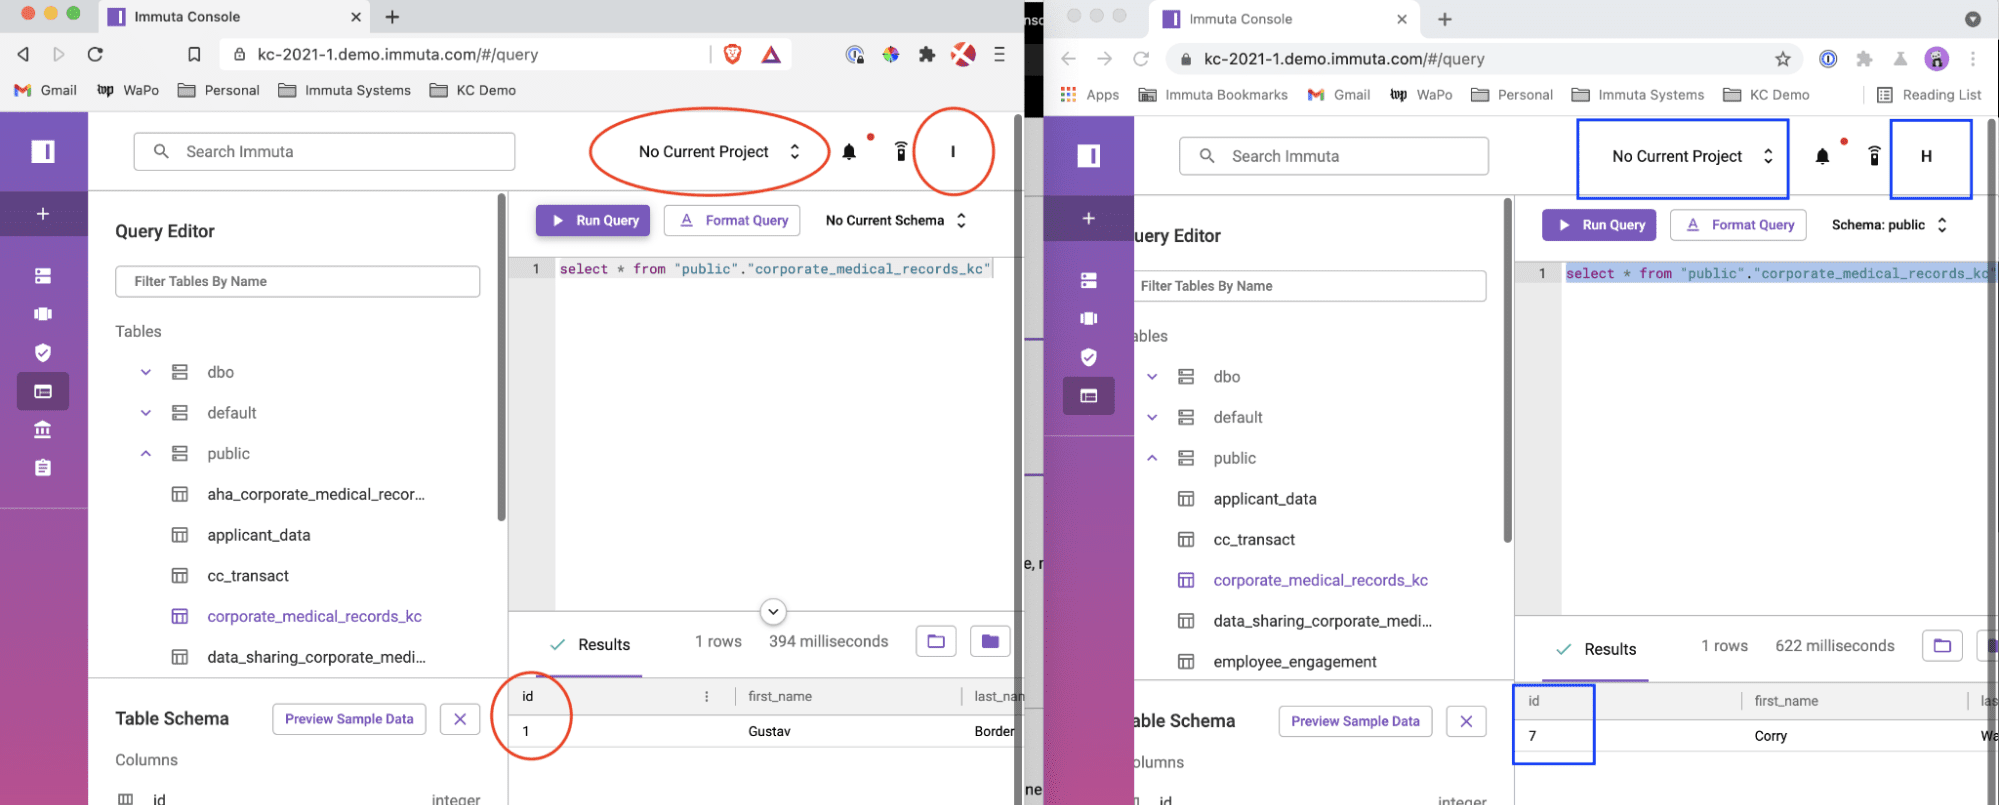Open Data Sources icon in left window sidebar
The width and height of the screenshot is (1999, 806).
click(43, 276)
